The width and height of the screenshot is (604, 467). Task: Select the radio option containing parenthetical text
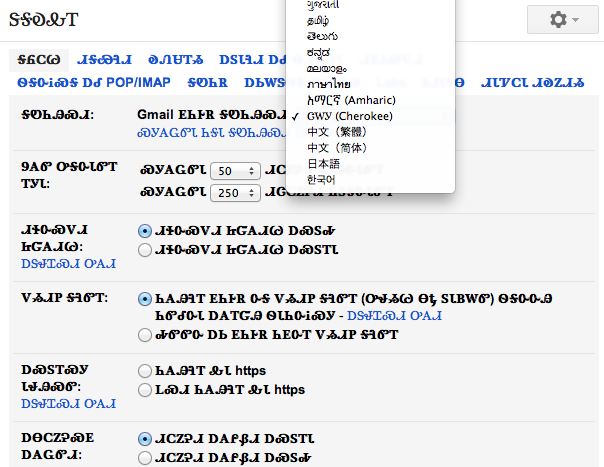(x=147, y=298)
